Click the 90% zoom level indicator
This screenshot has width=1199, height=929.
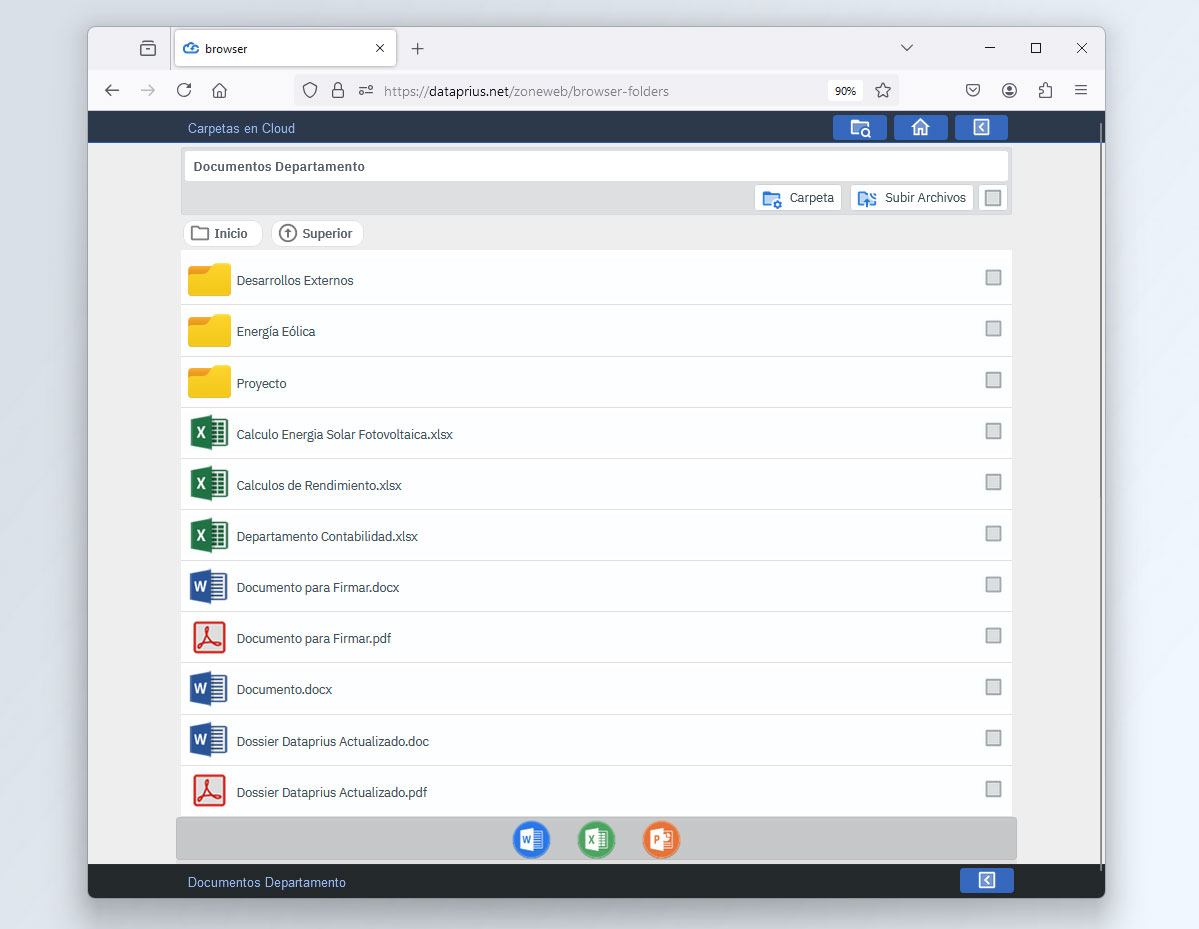click(845, 91)
